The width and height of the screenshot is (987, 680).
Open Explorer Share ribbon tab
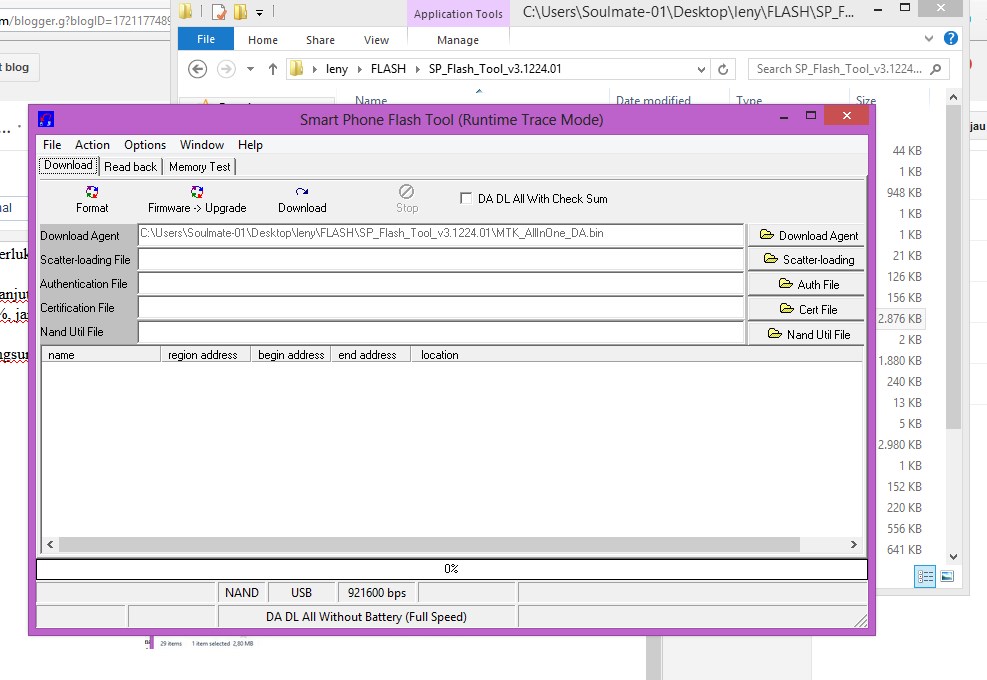(x=320, y=40)
